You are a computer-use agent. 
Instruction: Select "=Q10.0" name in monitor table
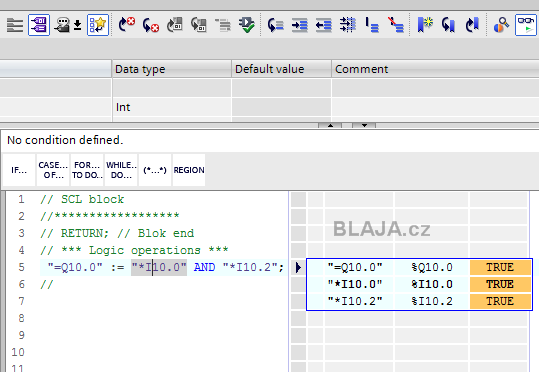point(355,267)
